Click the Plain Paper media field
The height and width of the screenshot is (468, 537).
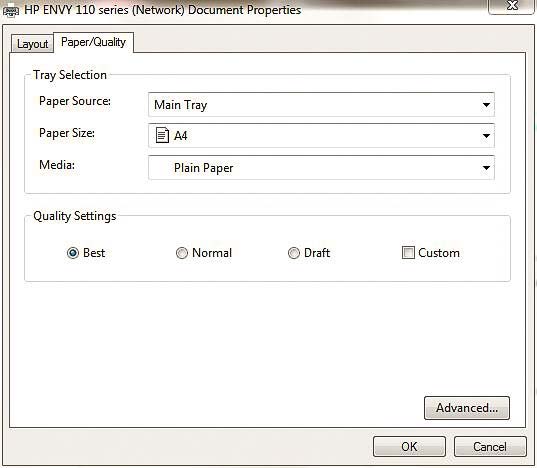point(321,167)
